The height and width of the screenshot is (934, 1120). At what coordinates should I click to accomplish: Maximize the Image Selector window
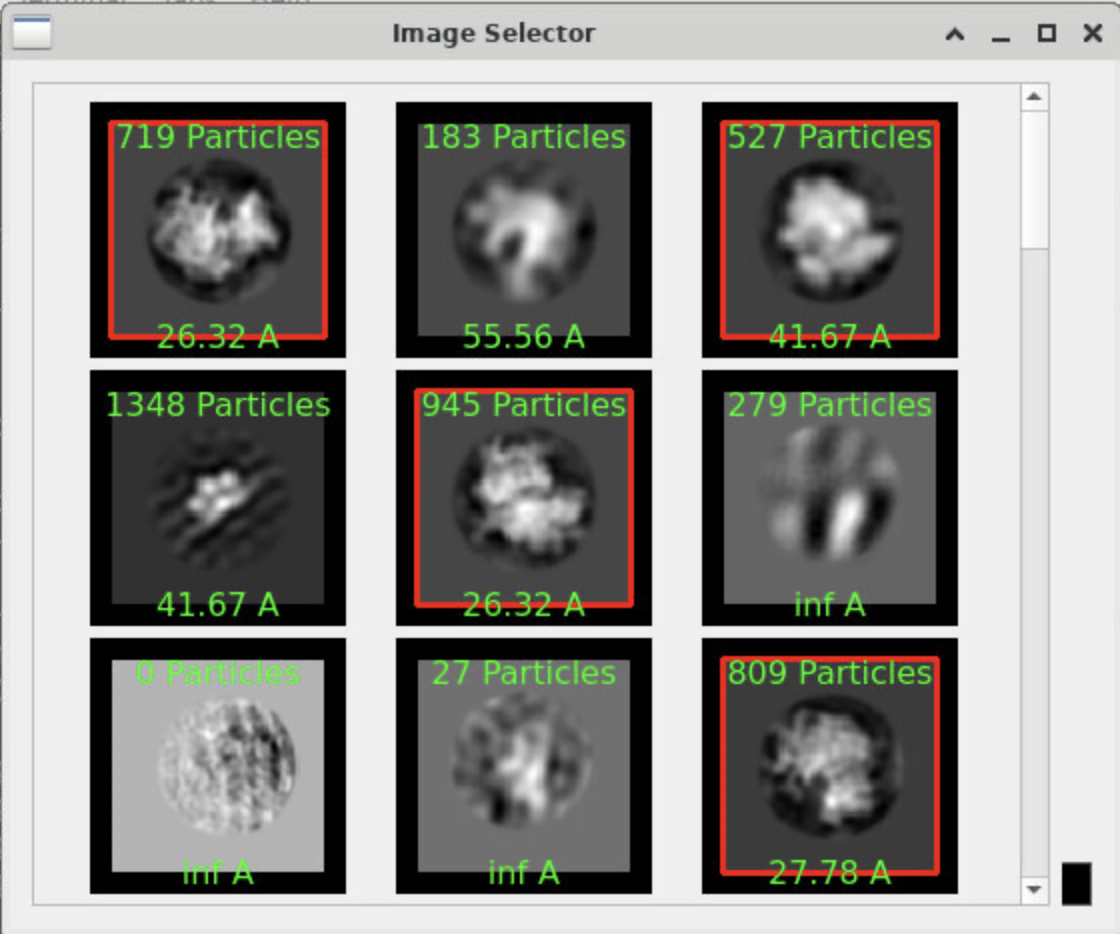(x=1047, y=34)
